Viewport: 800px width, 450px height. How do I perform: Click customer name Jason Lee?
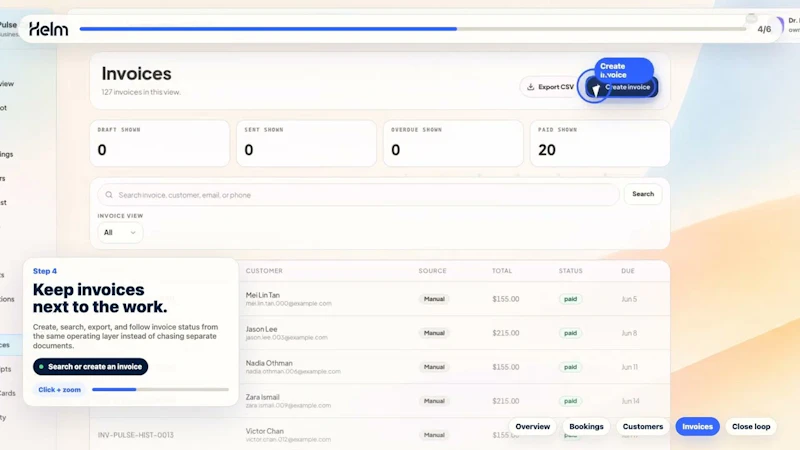(261, 329)
